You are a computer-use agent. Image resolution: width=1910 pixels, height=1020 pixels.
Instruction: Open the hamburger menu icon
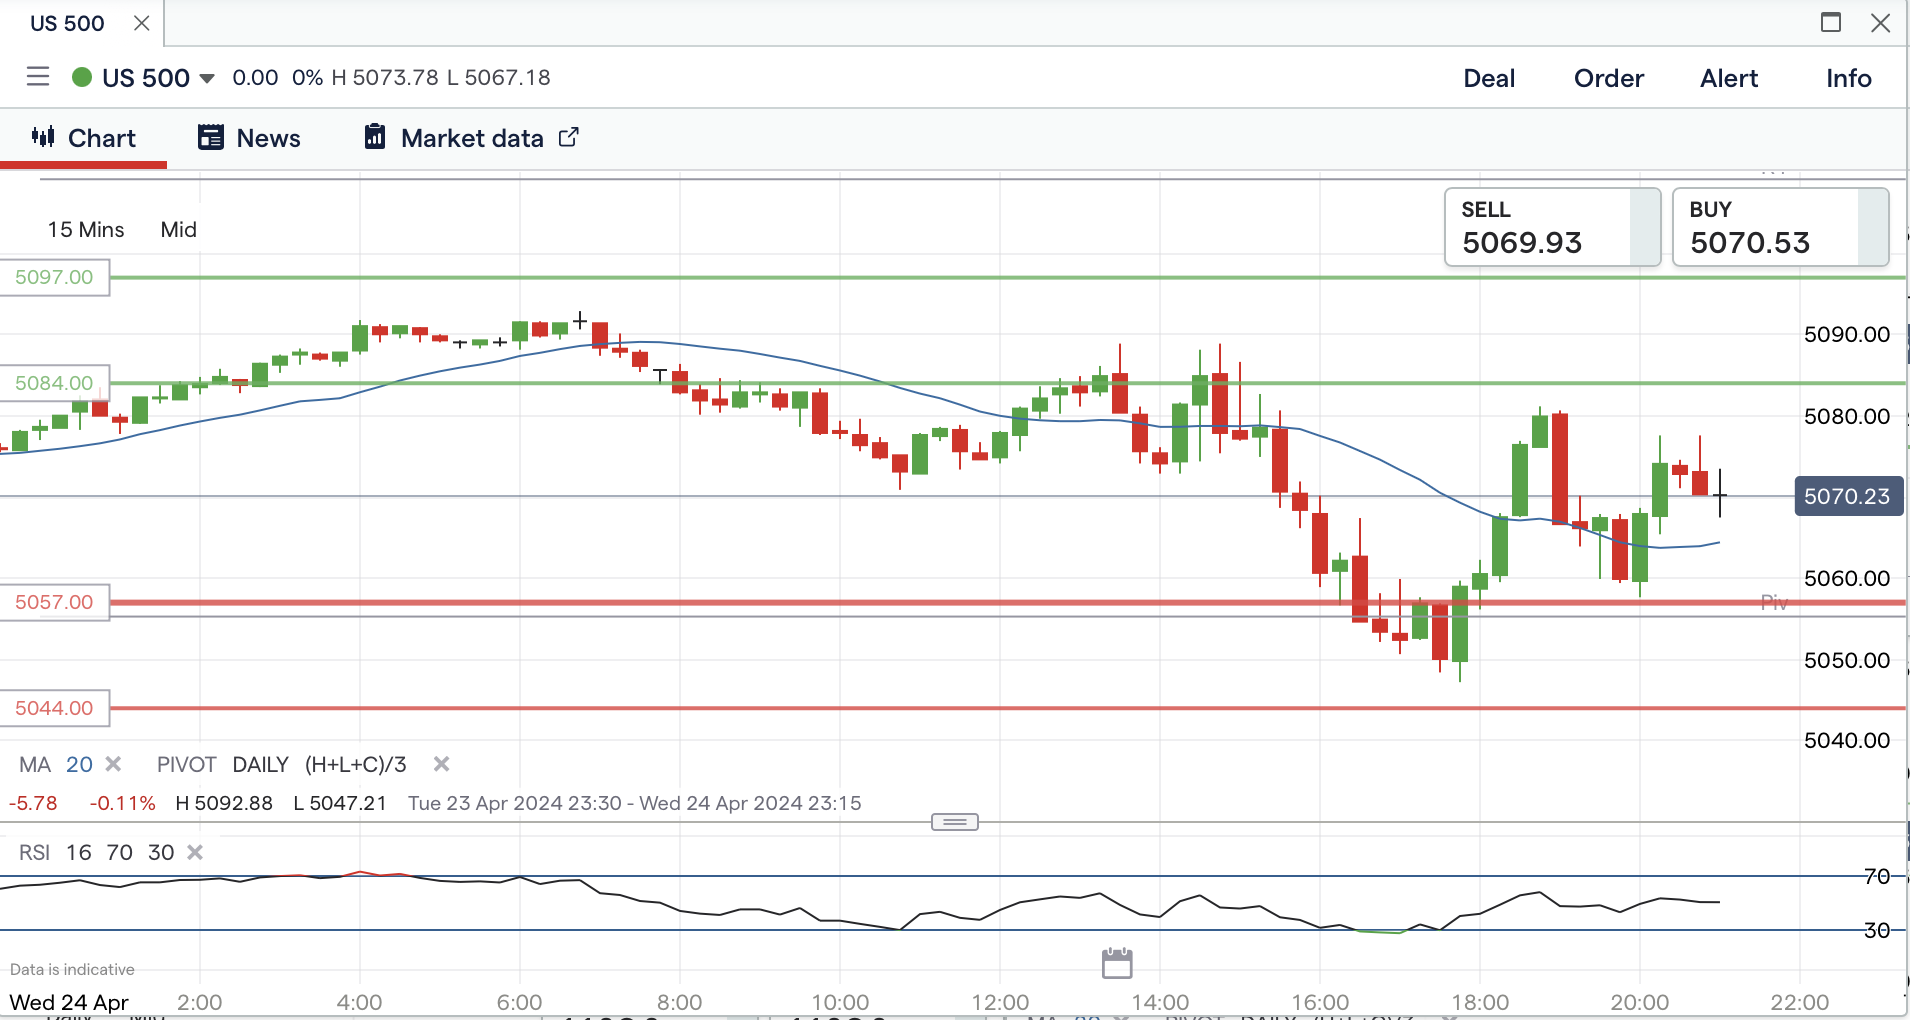(x=38, y=77)
